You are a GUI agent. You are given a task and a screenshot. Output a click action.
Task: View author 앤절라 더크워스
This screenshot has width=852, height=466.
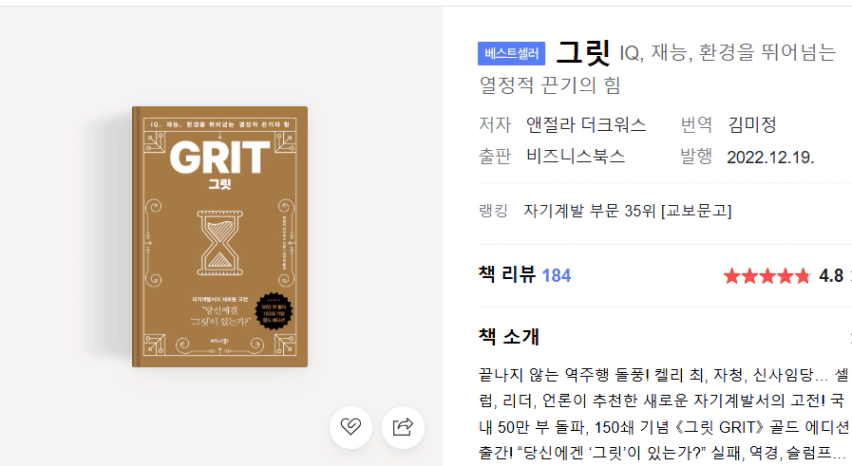pos(586,125)
